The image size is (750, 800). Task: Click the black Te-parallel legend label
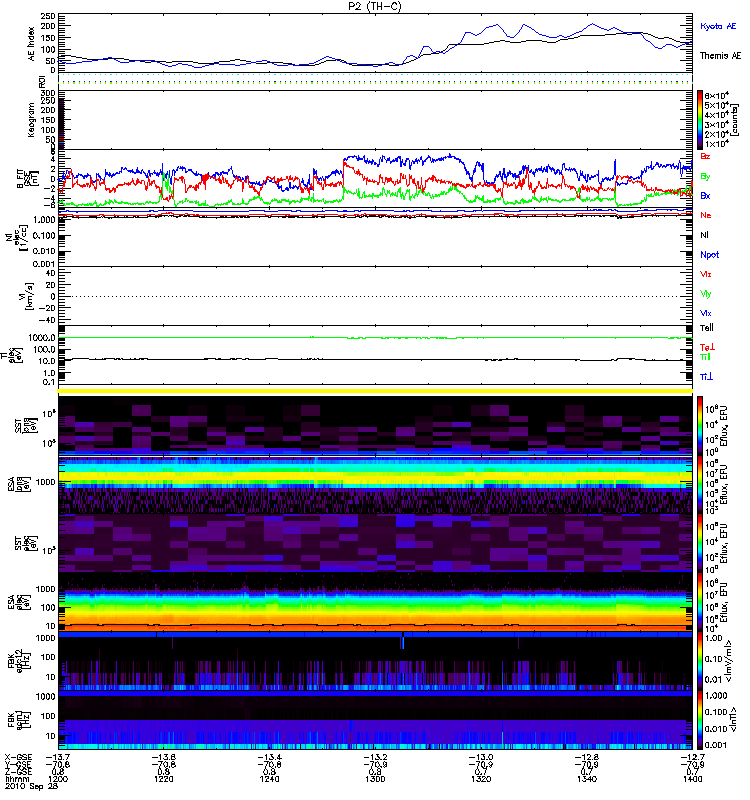click(707, 328)
